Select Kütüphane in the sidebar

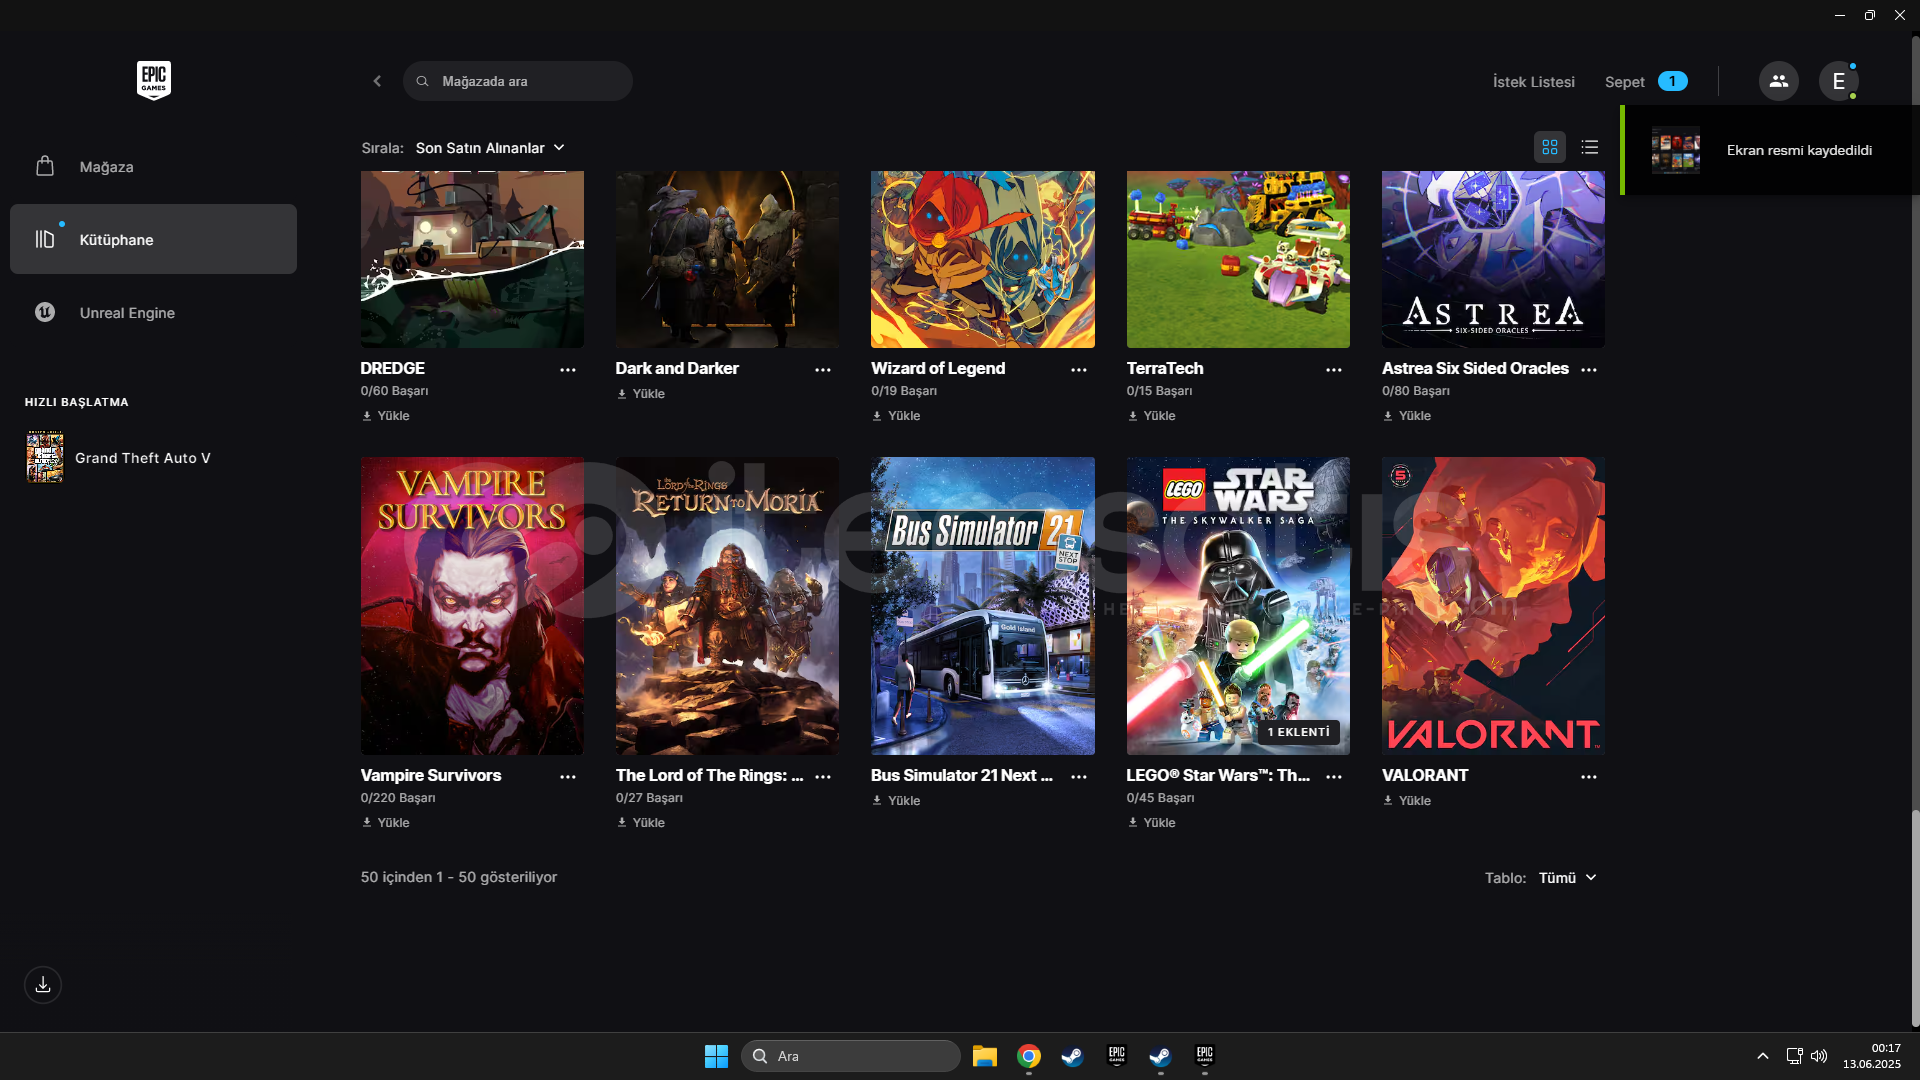(153, 239)
